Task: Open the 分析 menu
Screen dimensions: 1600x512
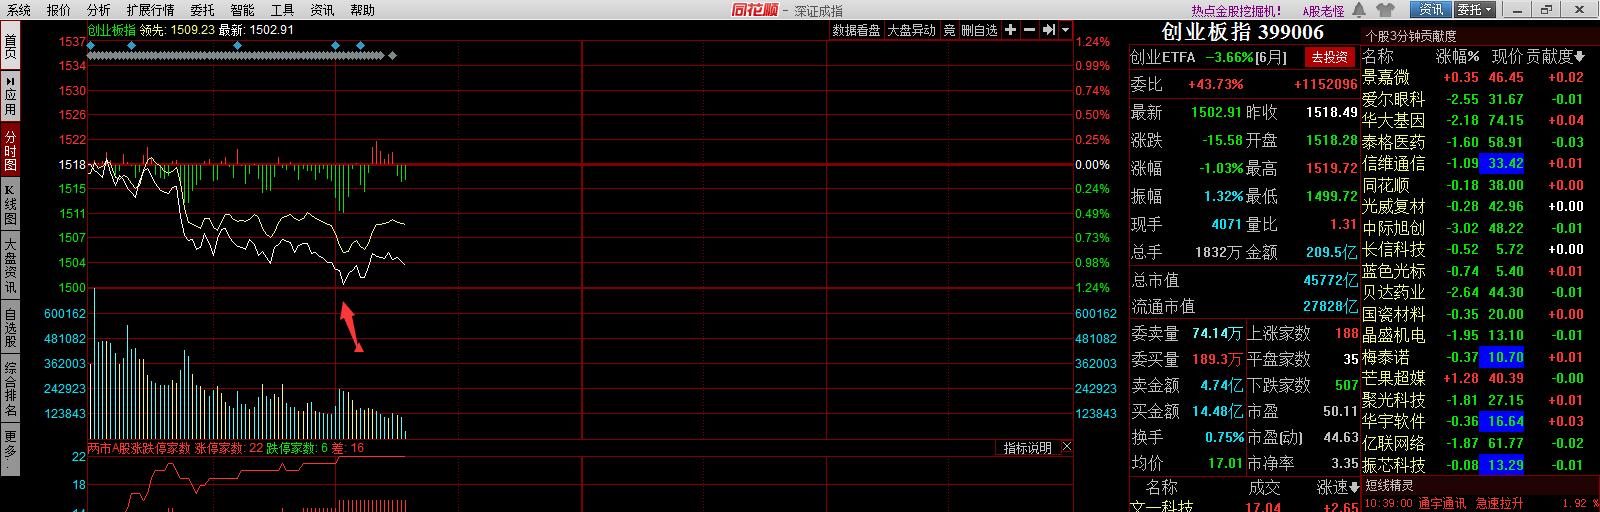Action: coord(98,10)
